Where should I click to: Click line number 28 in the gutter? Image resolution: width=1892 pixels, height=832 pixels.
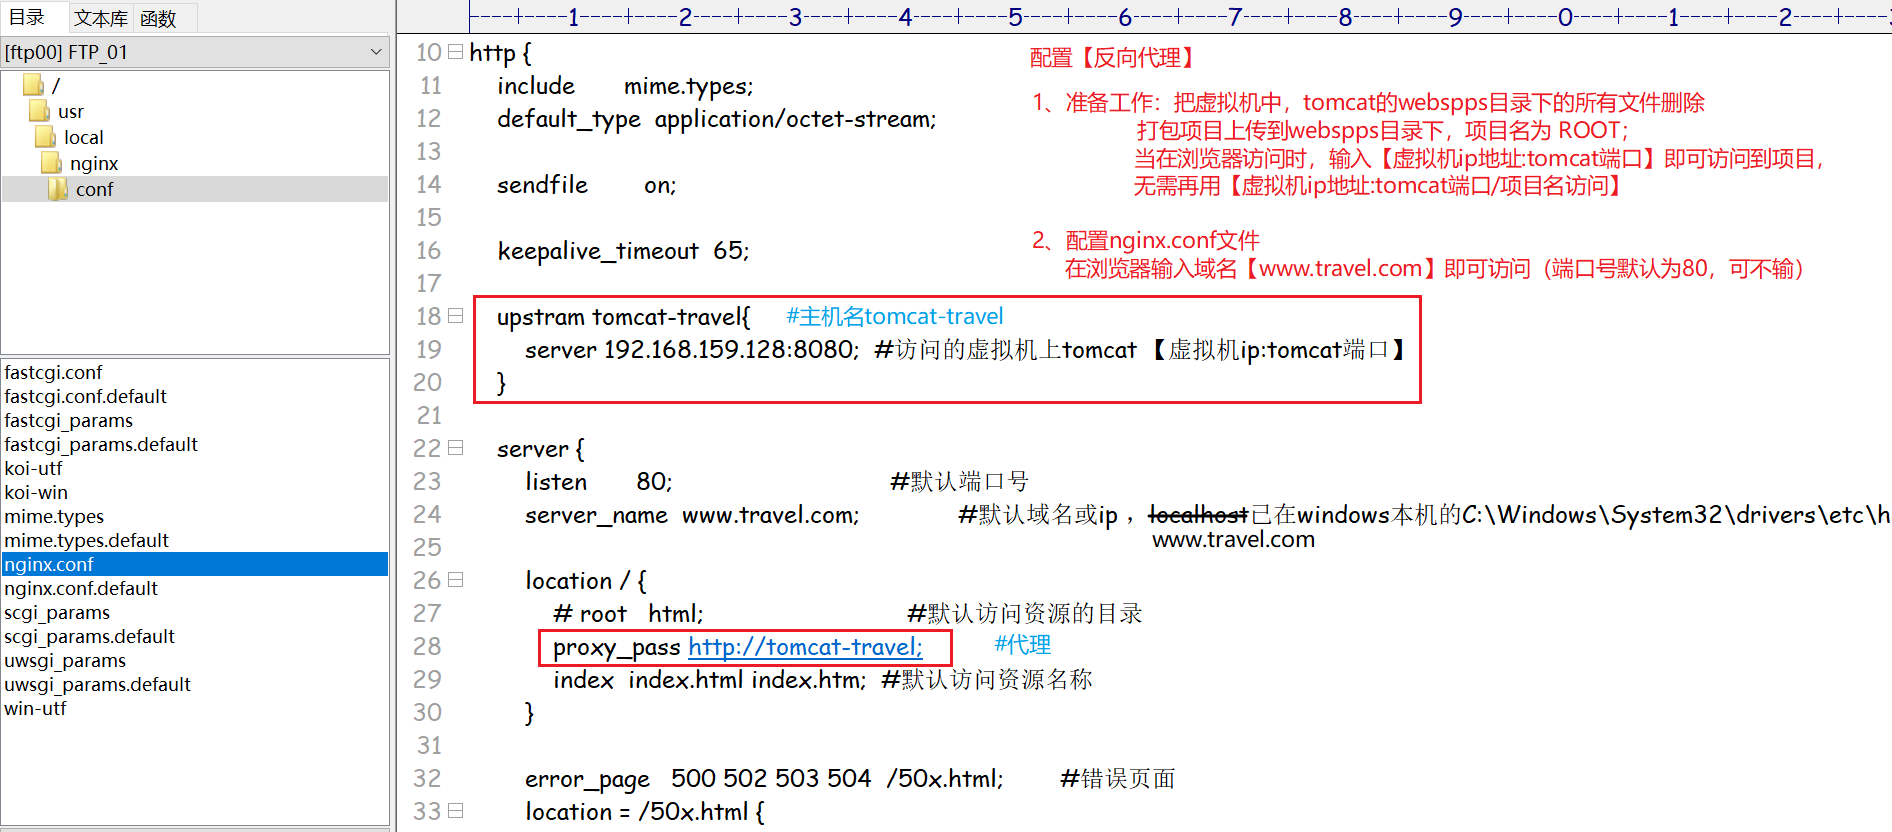[x=428, y=647]
